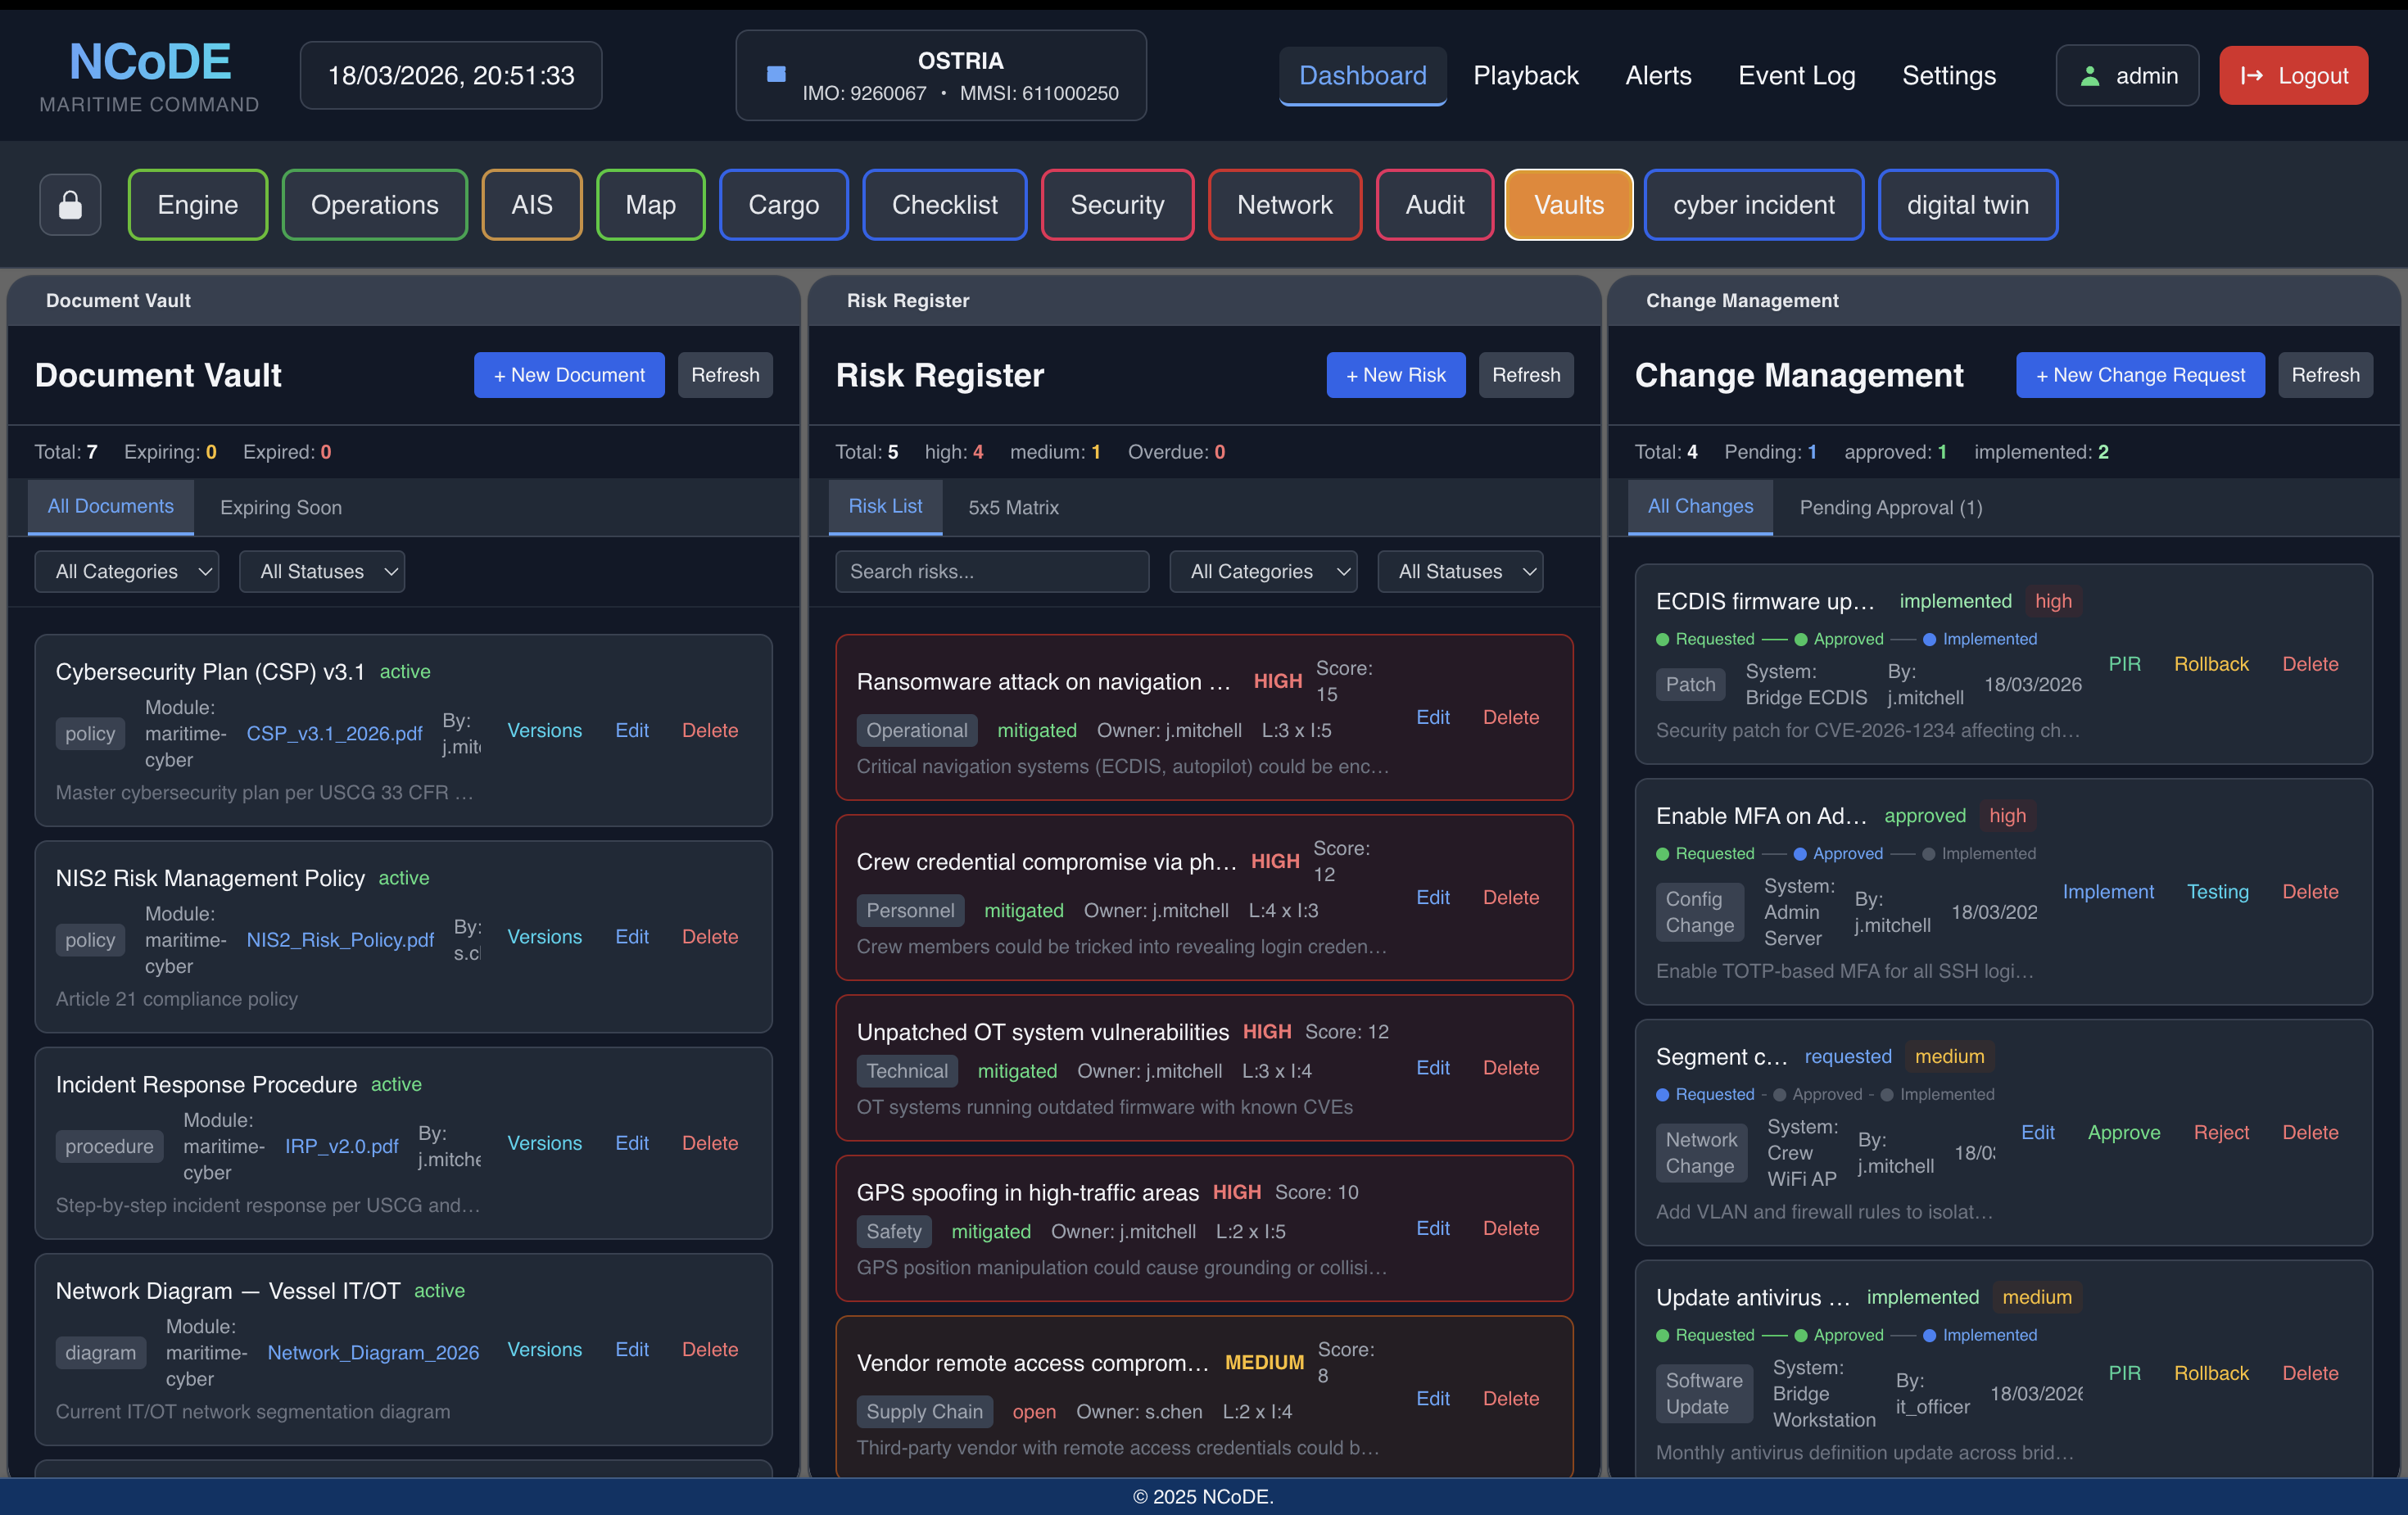Switch to the 5x5 Matrix tab
The height and width of the screenshot is (1515, 2408).
tap(1012, 507)
